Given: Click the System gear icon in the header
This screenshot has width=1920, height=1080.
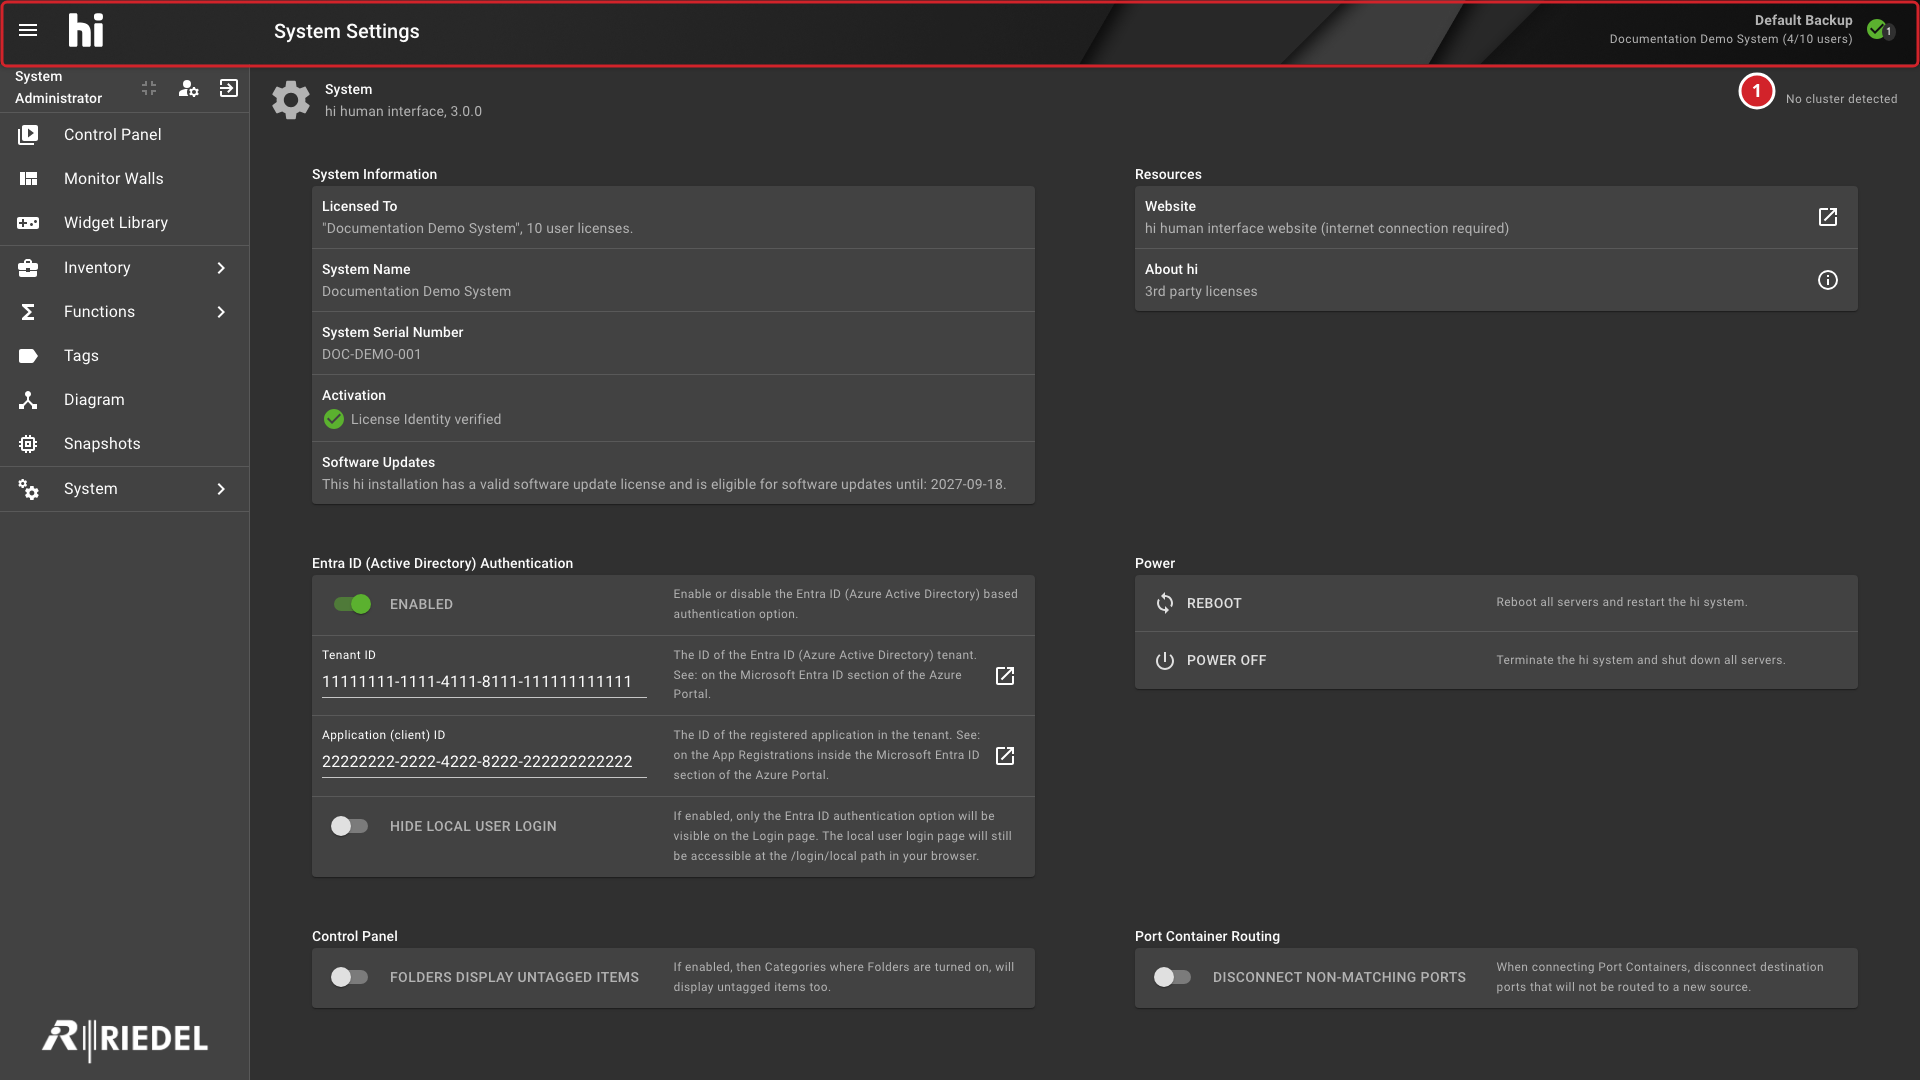Looking at the screenshot, I should (291, 100).
